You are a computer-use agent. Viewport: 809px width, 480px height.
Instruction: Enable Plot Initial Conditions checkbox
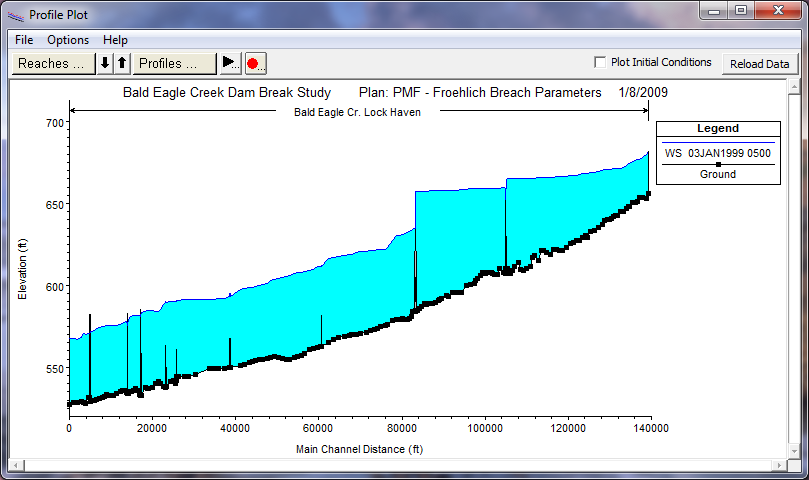600,62
